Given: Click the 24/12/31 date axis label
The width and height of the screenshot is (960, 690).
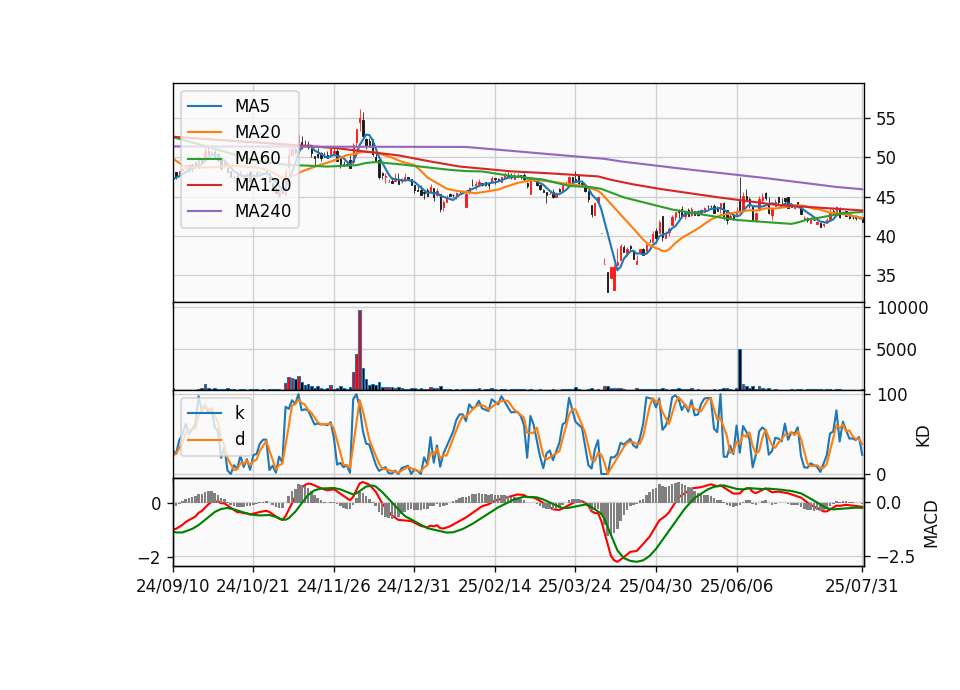Looking at the screenshot, I should tap(414, 586).
